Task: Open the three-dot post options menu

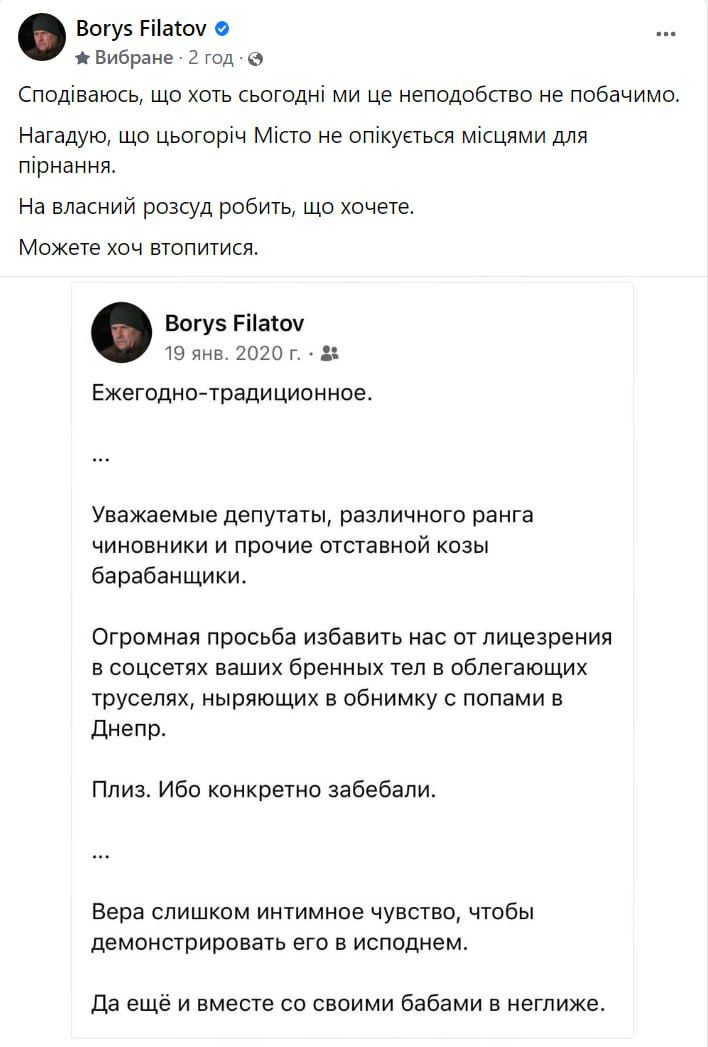Action: click(x=666, y=34)
